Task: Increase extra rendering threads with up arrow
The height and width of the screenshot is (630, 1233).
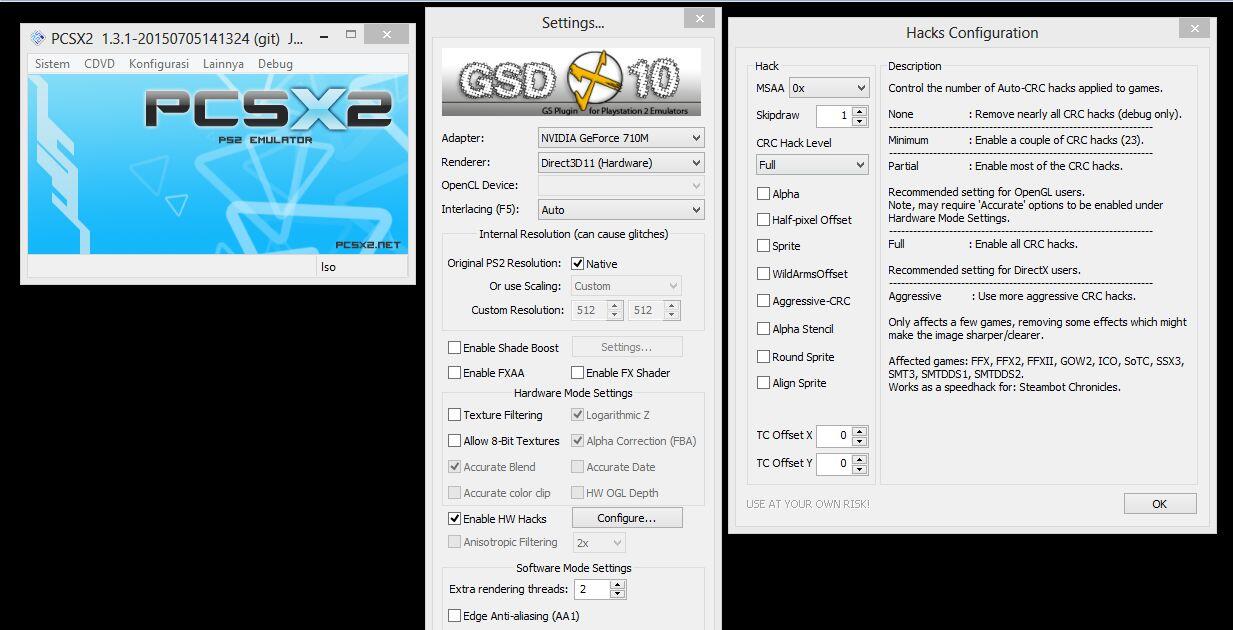Action: tap(618, 585)
